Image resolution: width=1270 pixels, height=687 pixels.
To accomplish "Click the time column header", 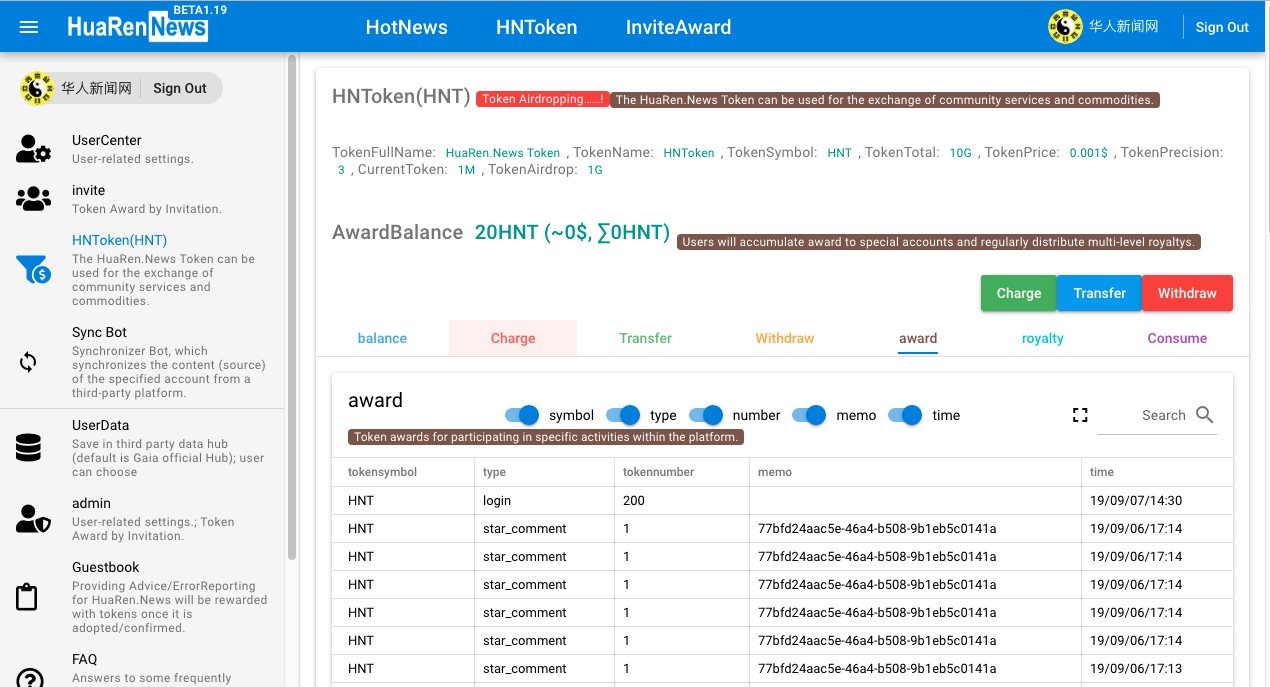I will coord(1157,472).
